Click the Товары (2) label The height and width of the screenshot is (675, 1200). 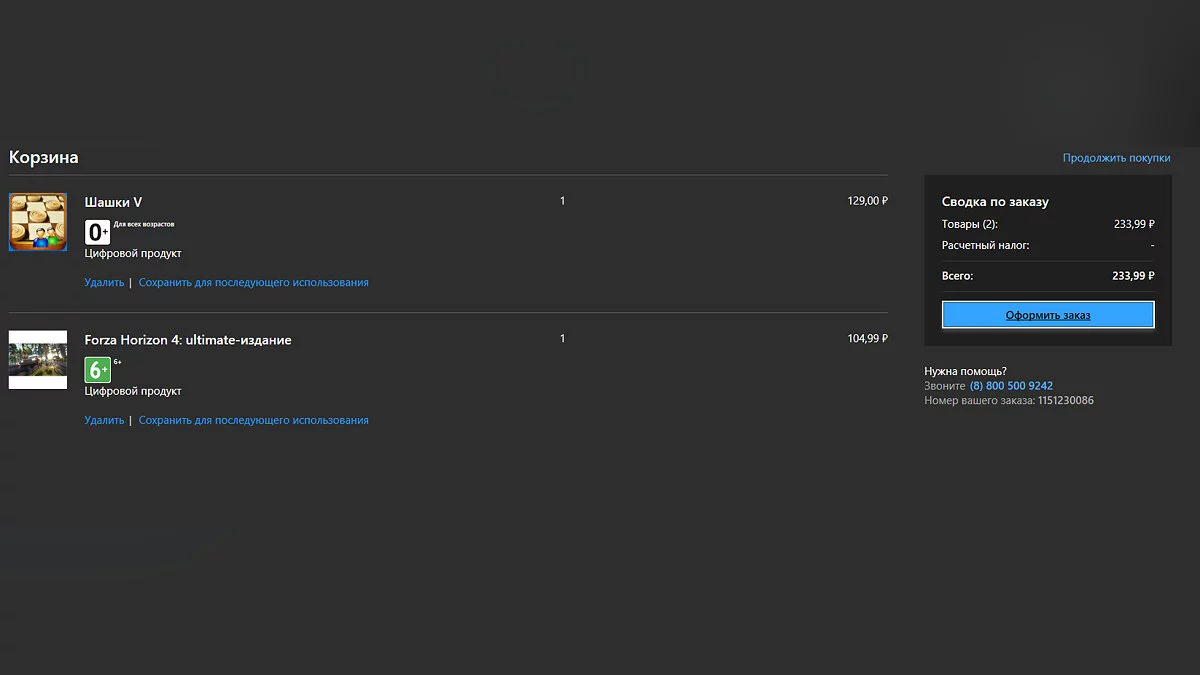[x=970, y=225]
